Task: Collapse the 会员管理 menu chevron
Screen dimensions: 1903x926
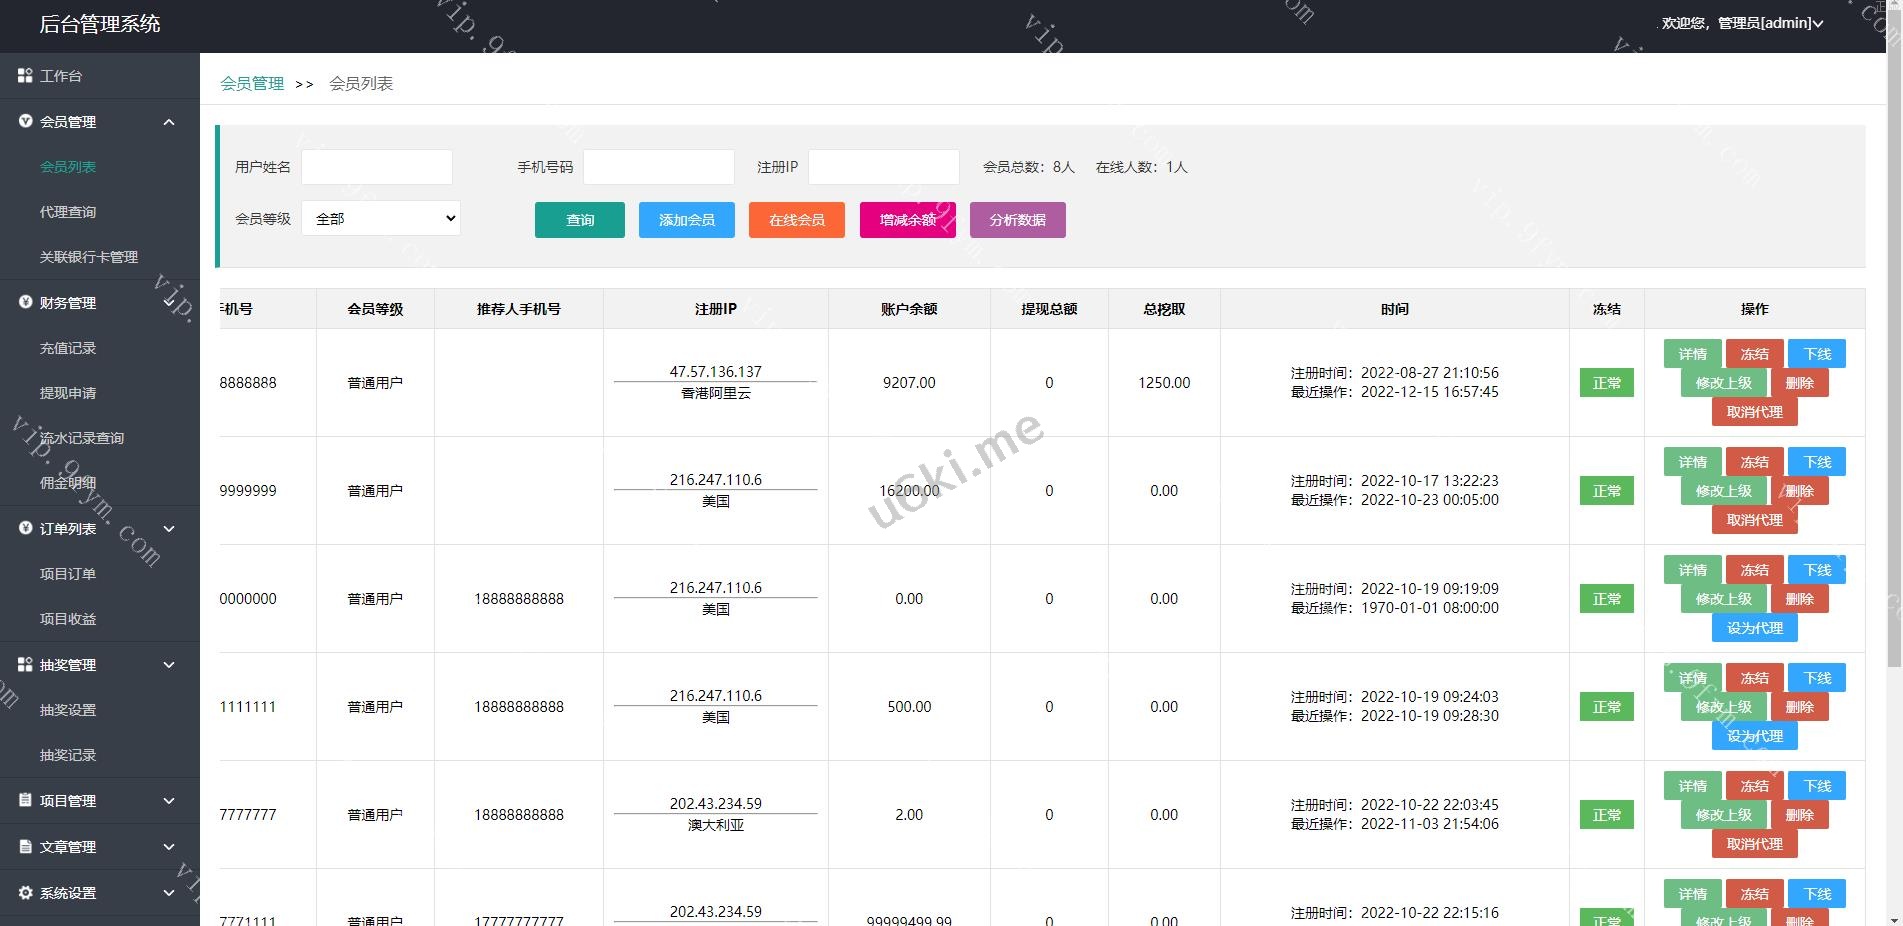Action: tap(169, 122)
